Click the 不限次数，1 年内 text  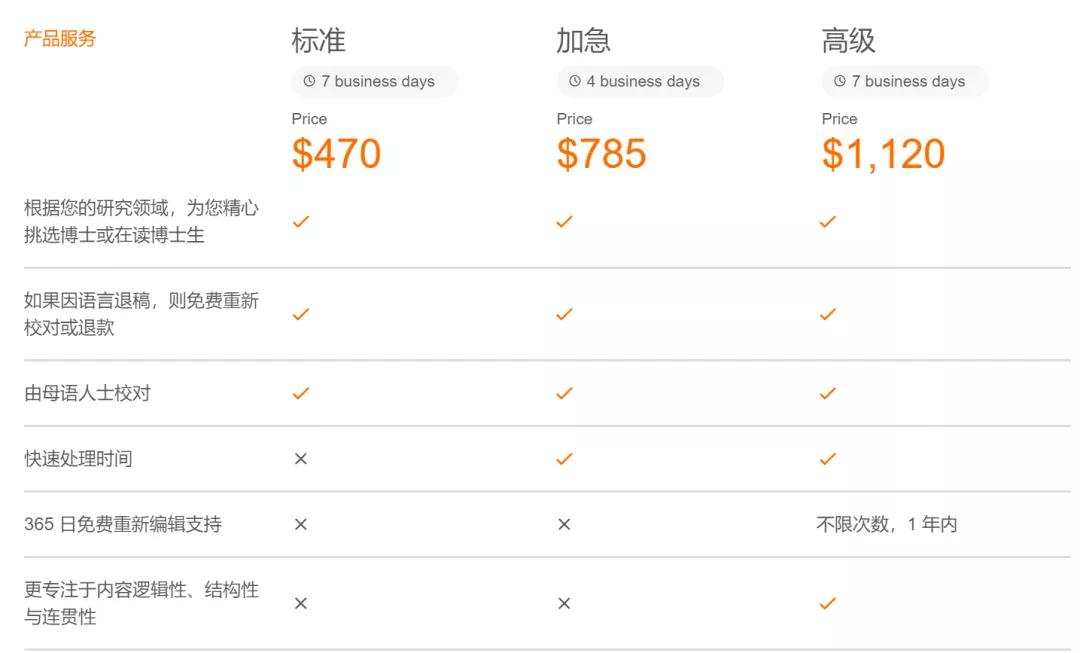pos(886,524)
